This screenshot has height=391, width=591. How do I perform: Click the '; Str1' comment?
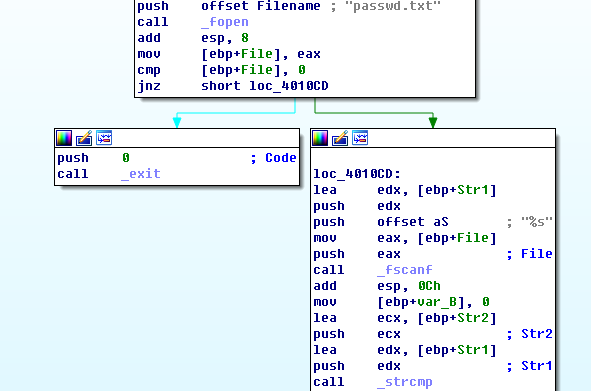(529, 366)
